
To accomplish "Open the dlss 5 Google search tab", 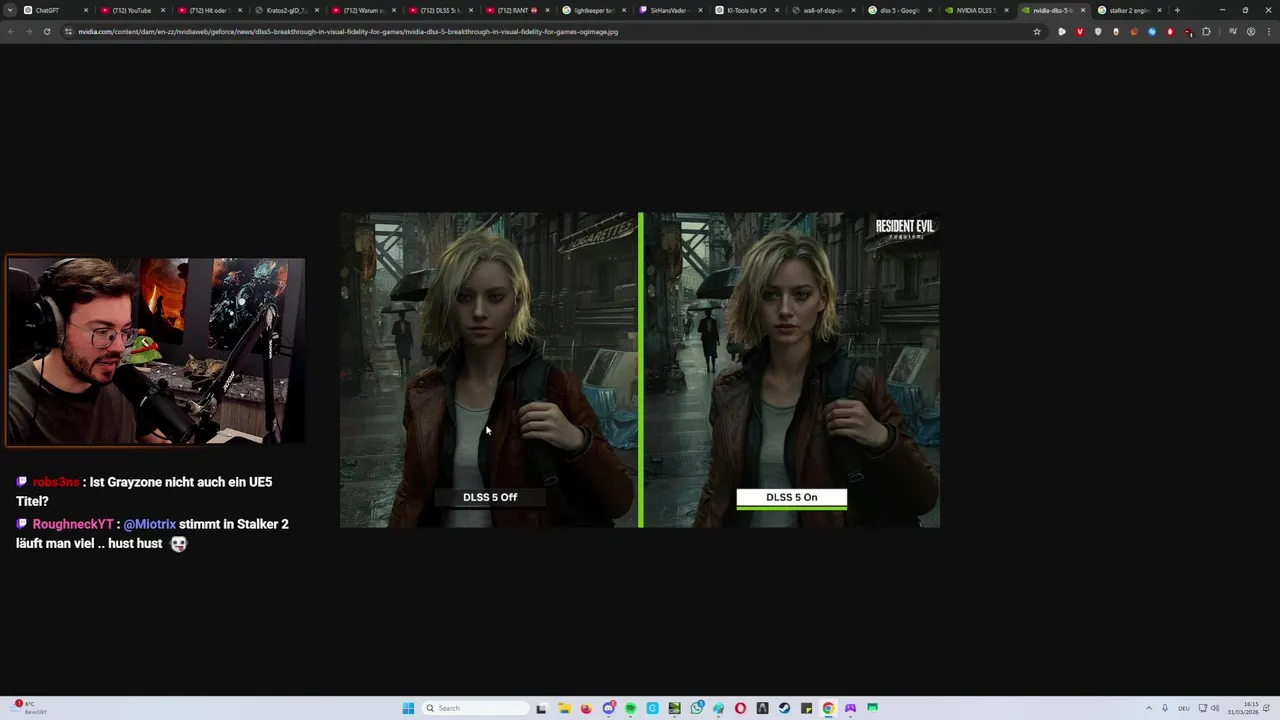I will click(898, 10).
